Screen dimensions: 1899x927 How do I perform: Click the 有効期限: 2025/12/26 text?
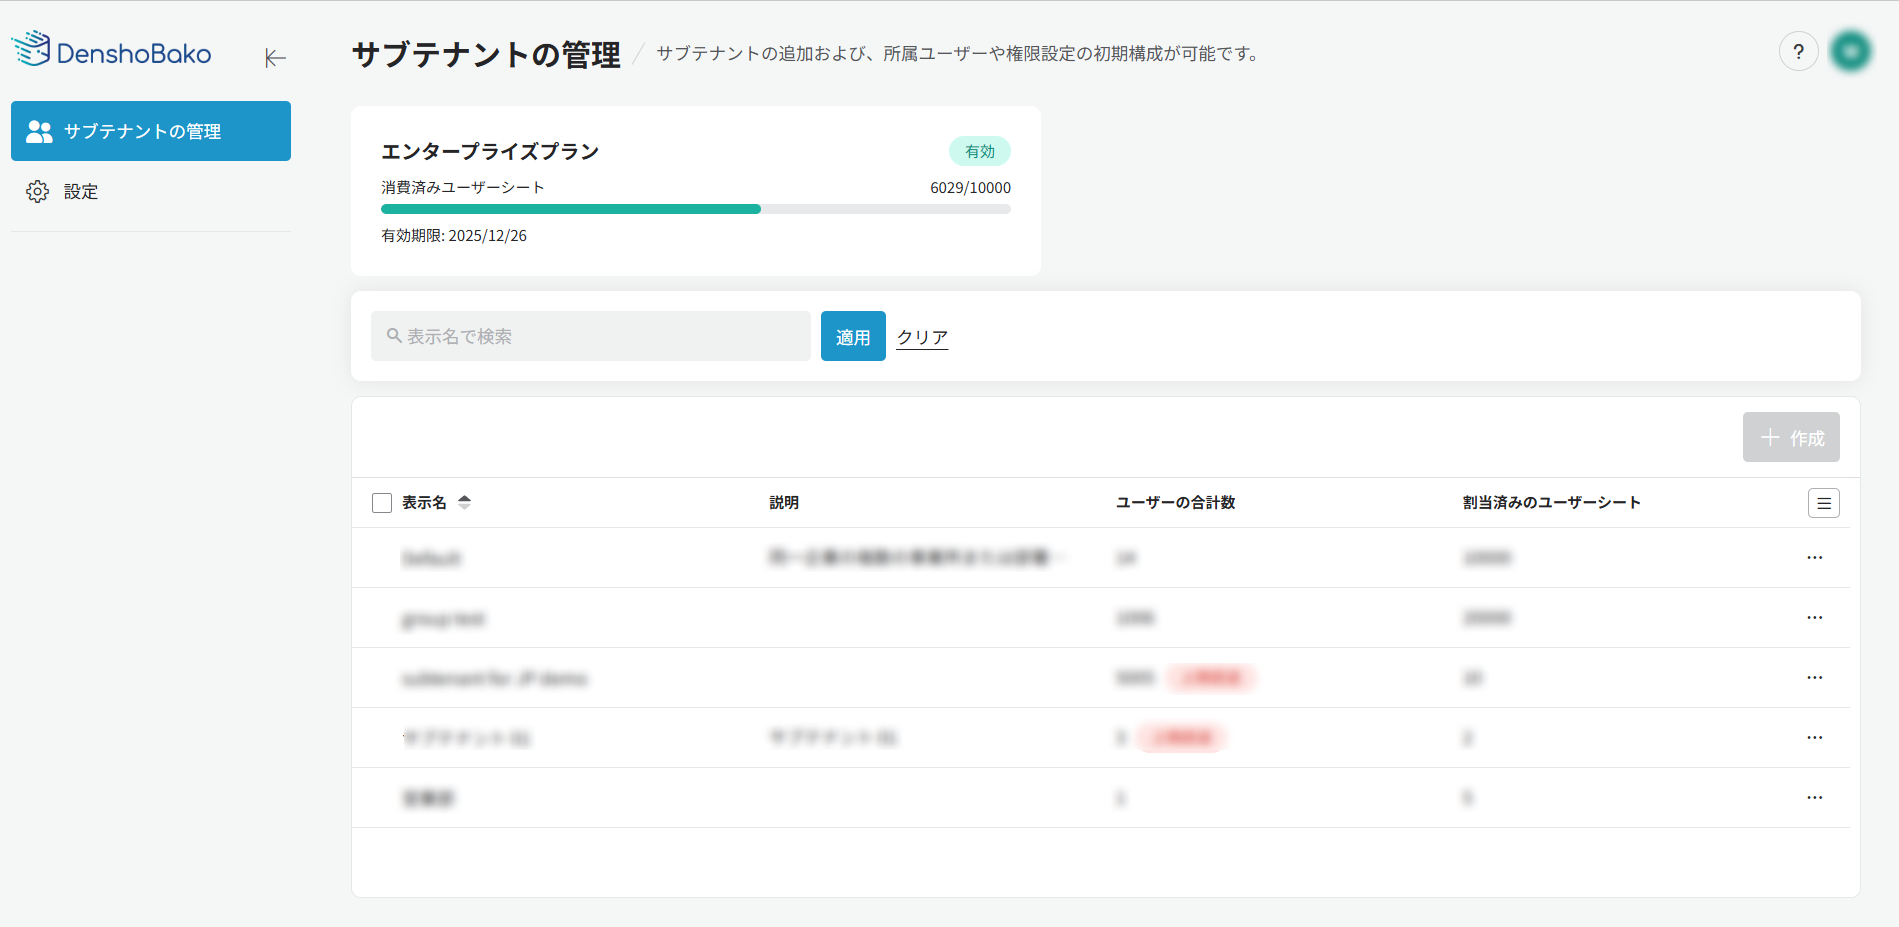coord(454,235)
